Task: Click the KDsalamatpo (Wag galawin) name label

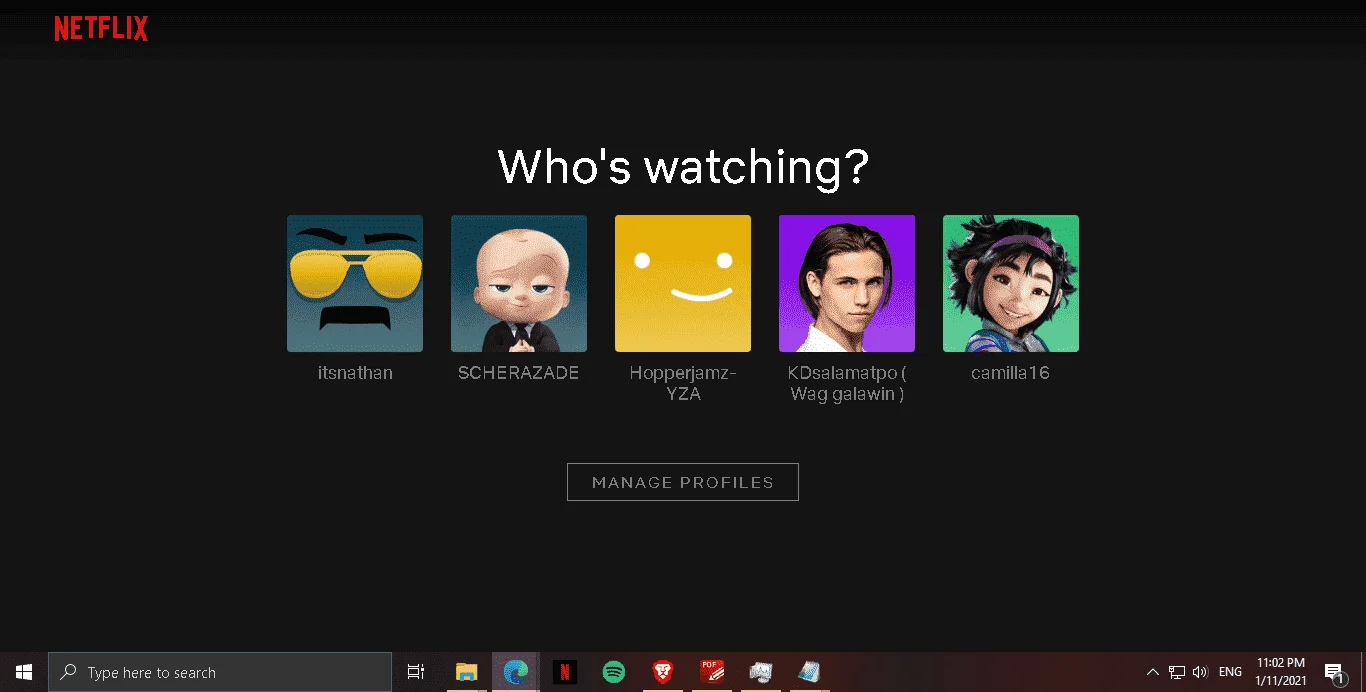Action: tap(847, 383)
